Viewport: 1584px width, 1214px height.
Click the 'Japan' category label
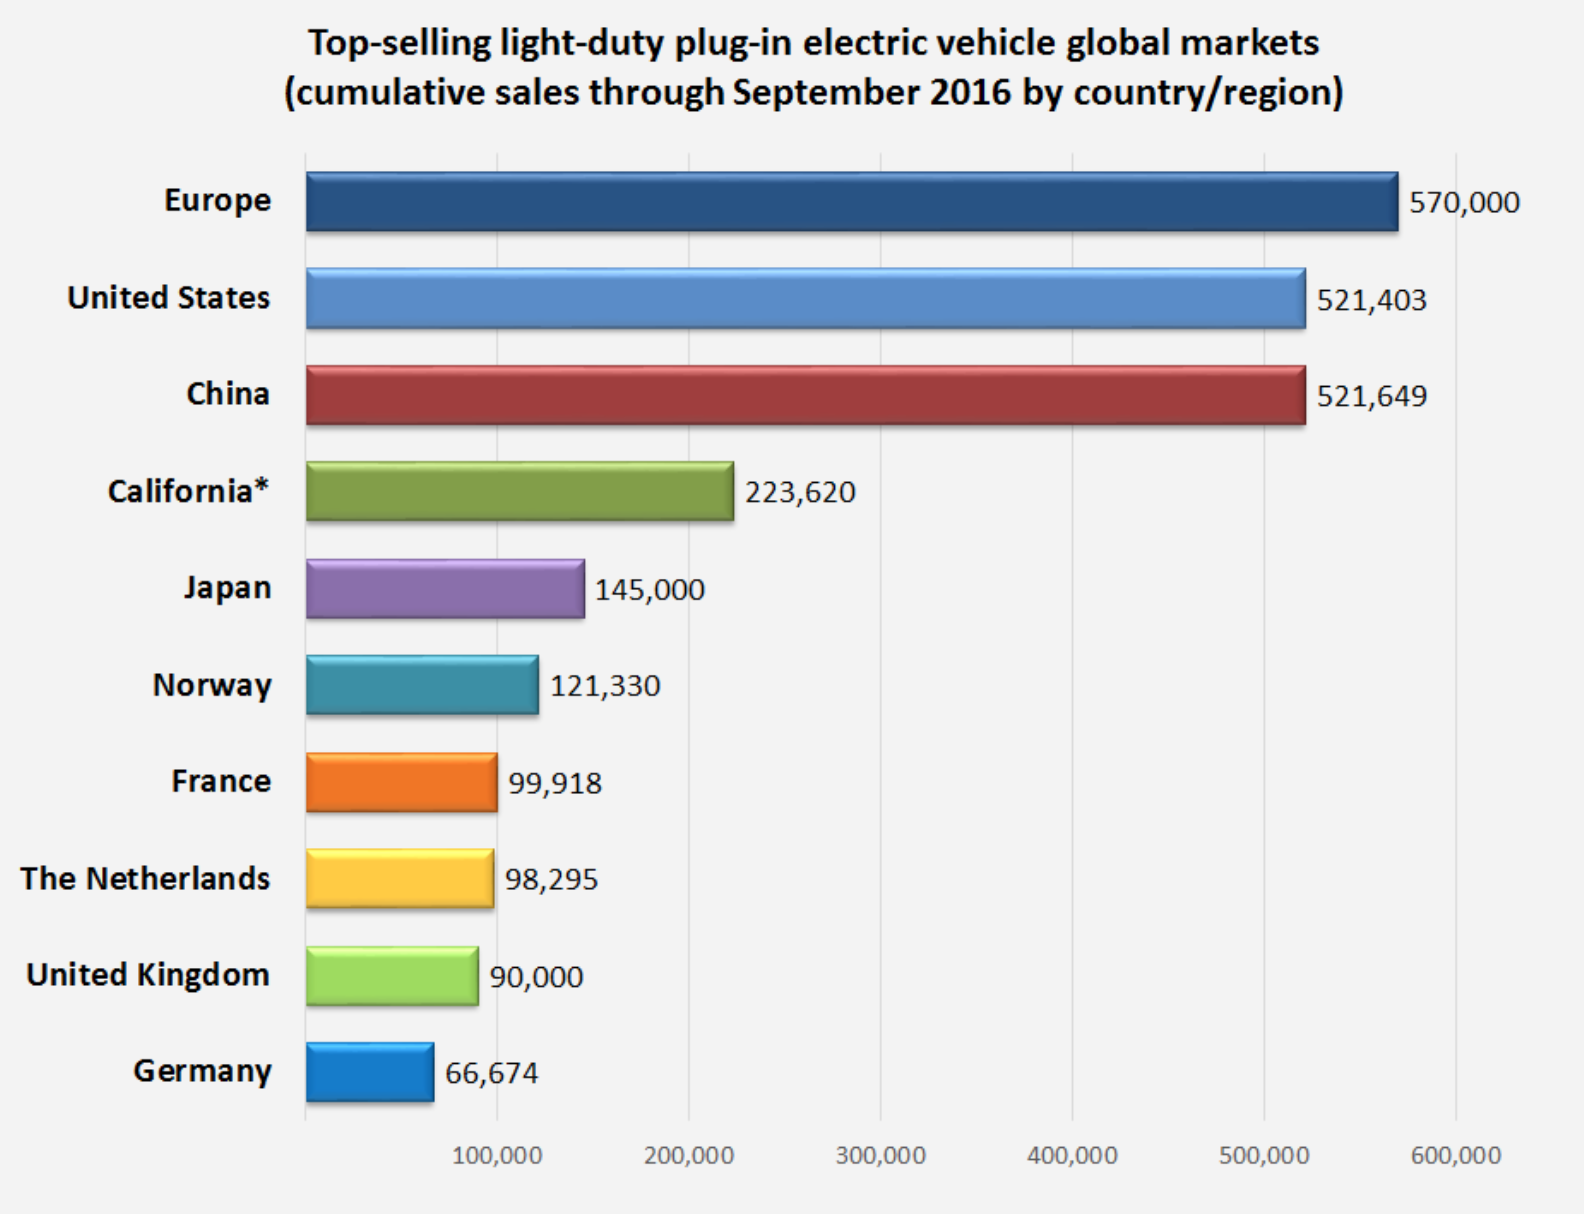click(227, 588)
